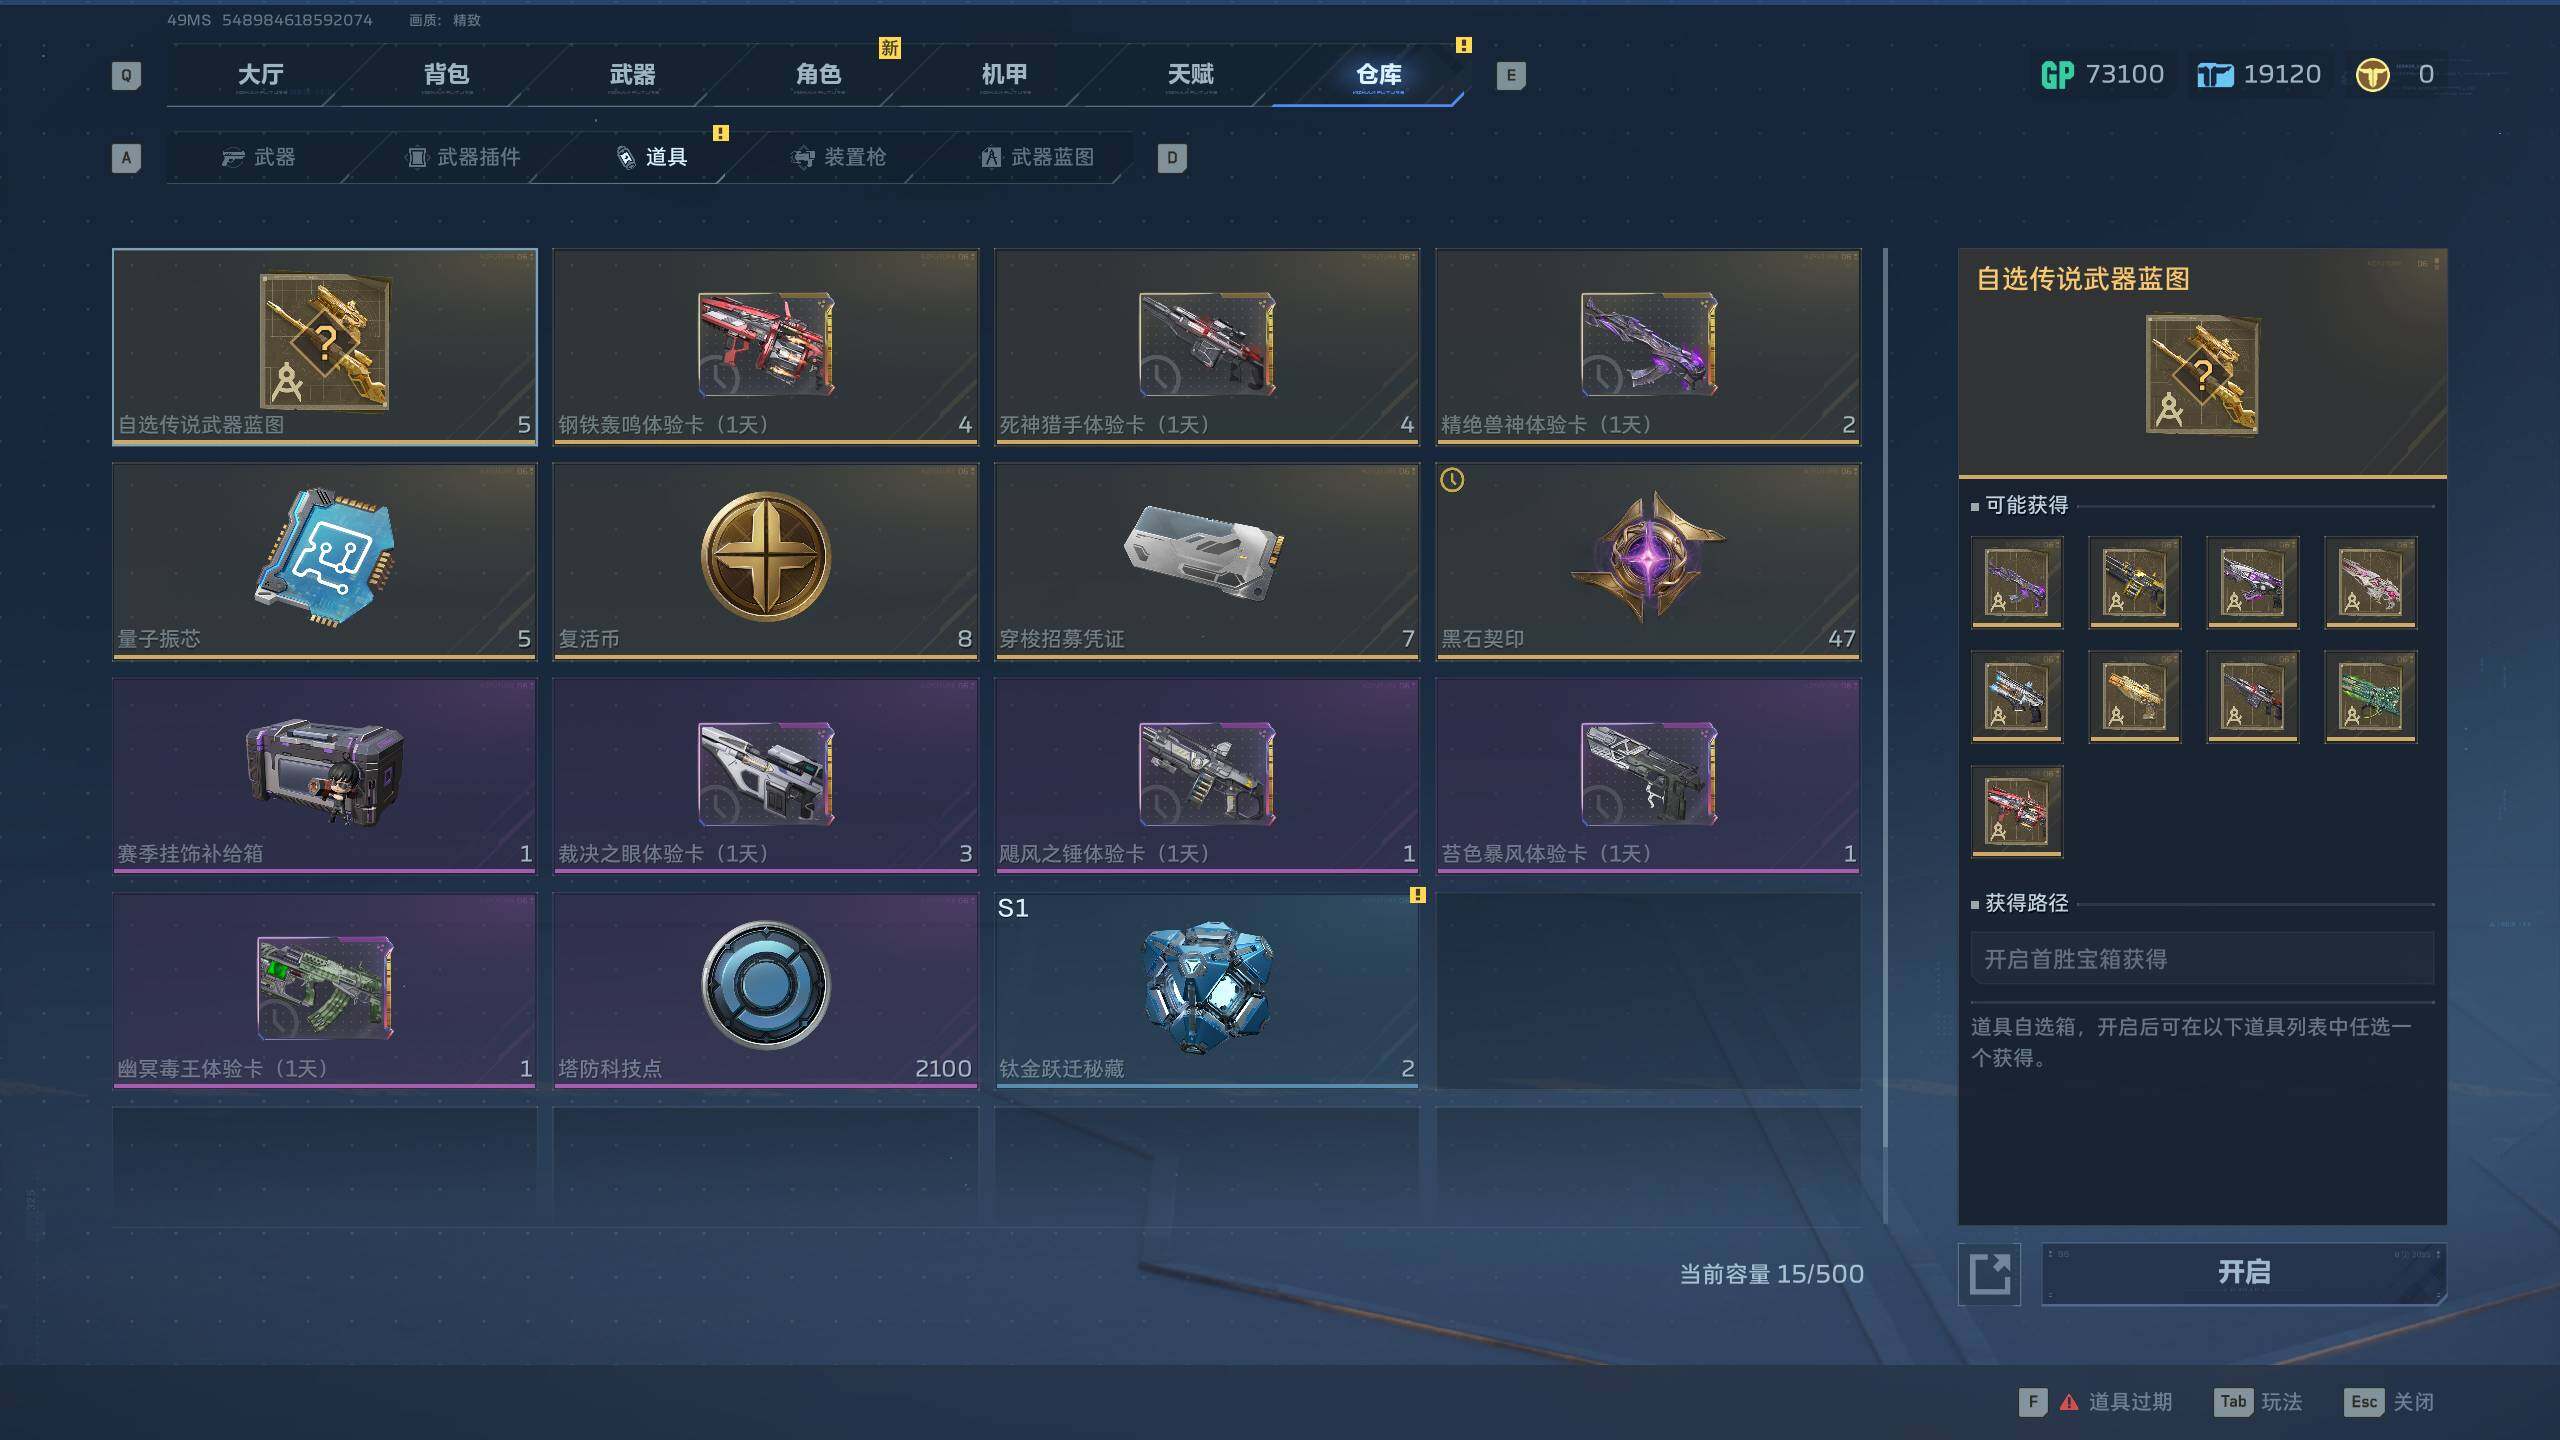Viewport: 2560px width, 1440px height.
Task: Switch to the 武器插件 sub-tab
Action: (x=463, y=157)
